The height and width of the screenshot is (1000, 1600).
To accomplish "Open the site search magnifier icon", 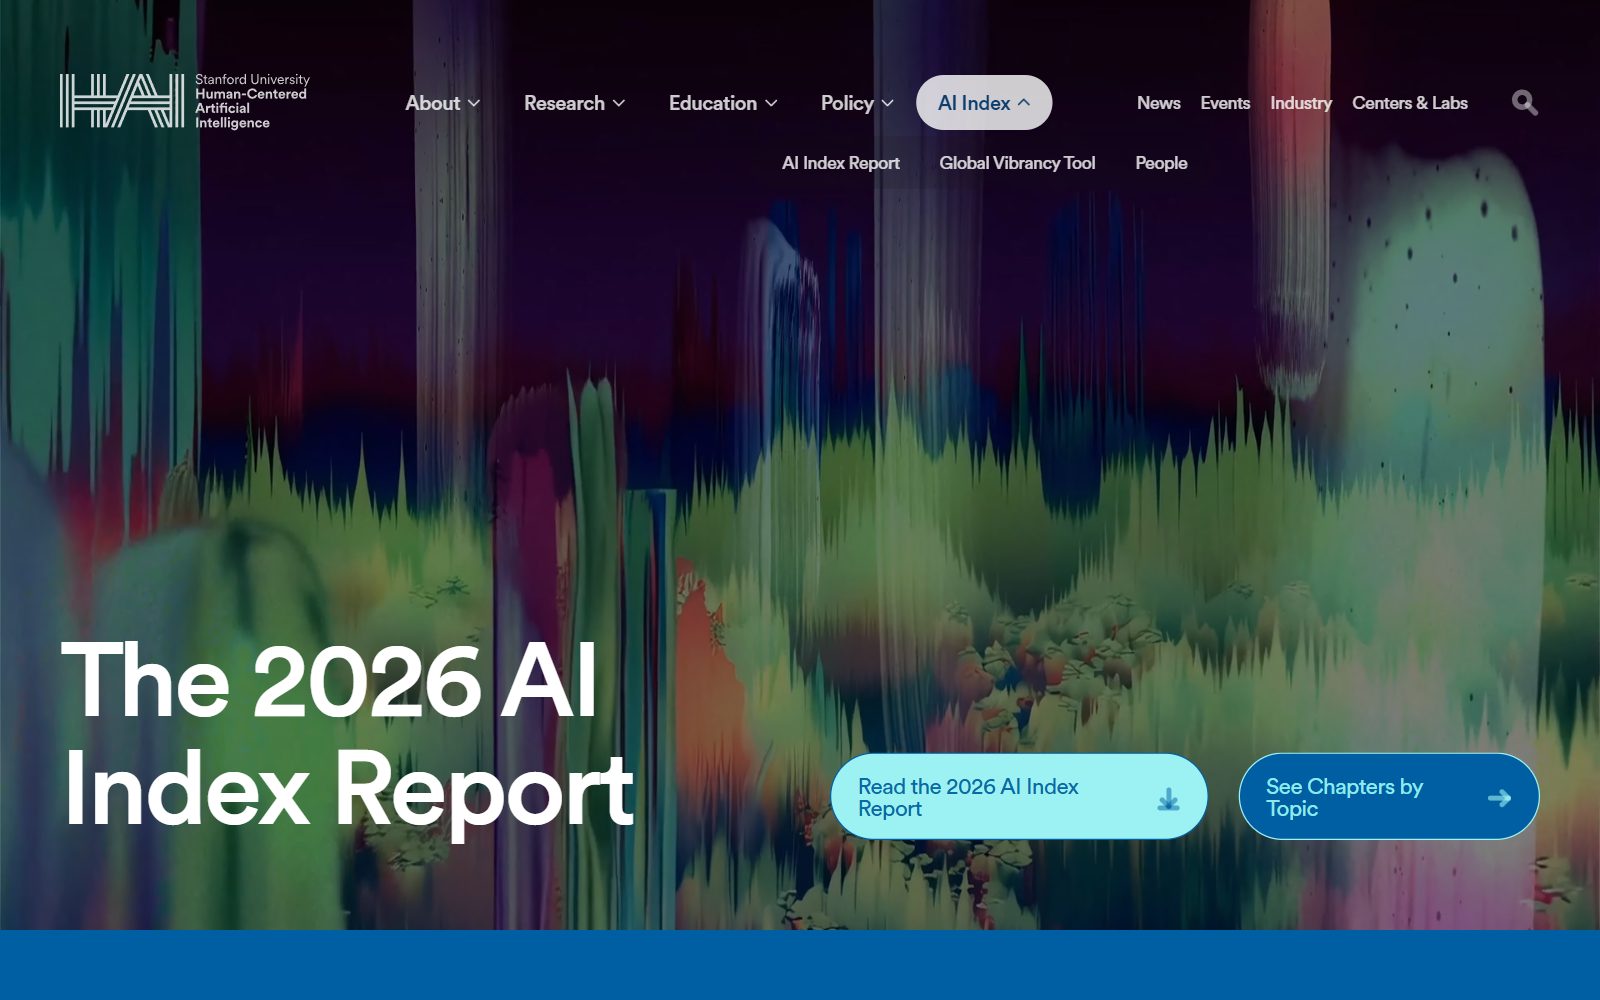I will coord(1524,102).
